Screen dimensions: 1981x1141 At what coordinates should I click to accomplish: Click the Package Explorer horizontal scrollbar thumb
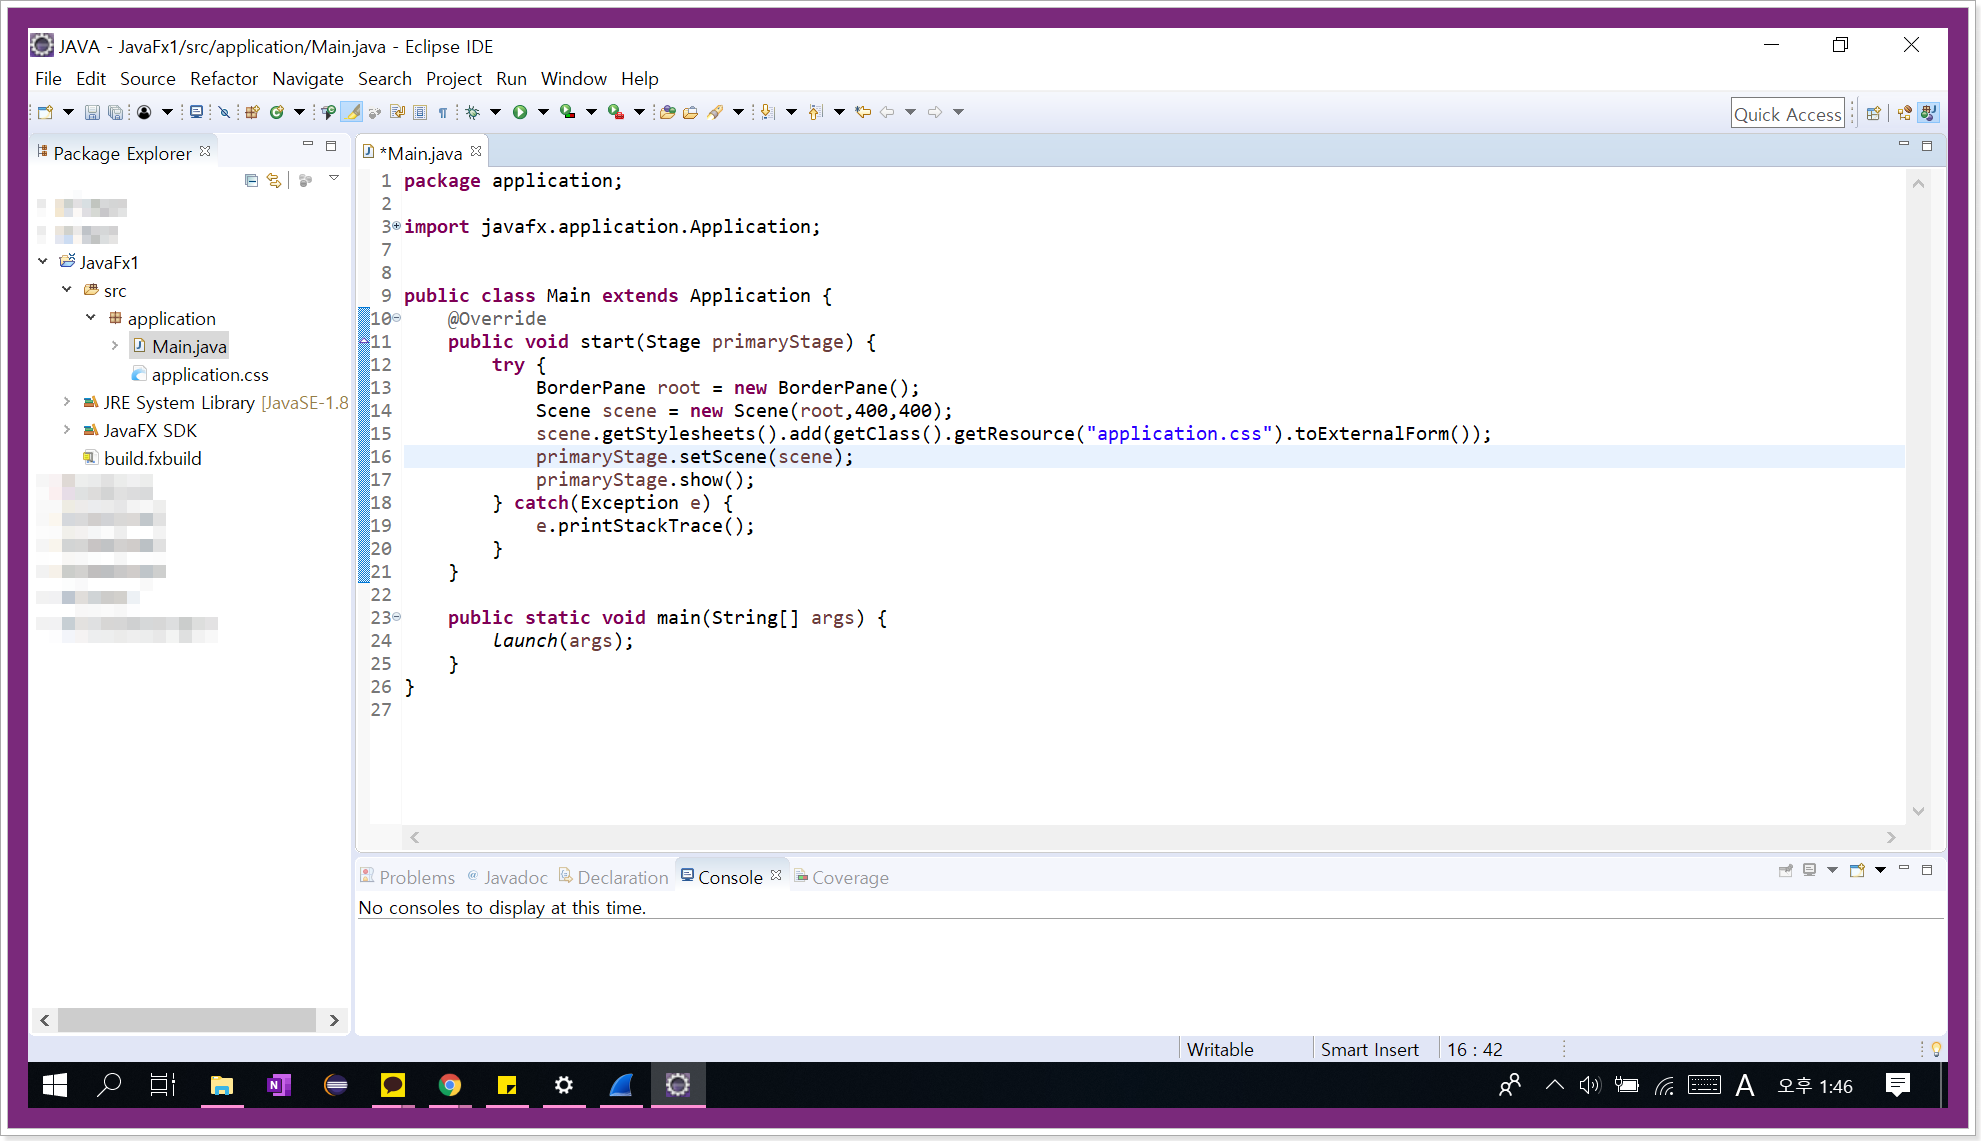187,1020
